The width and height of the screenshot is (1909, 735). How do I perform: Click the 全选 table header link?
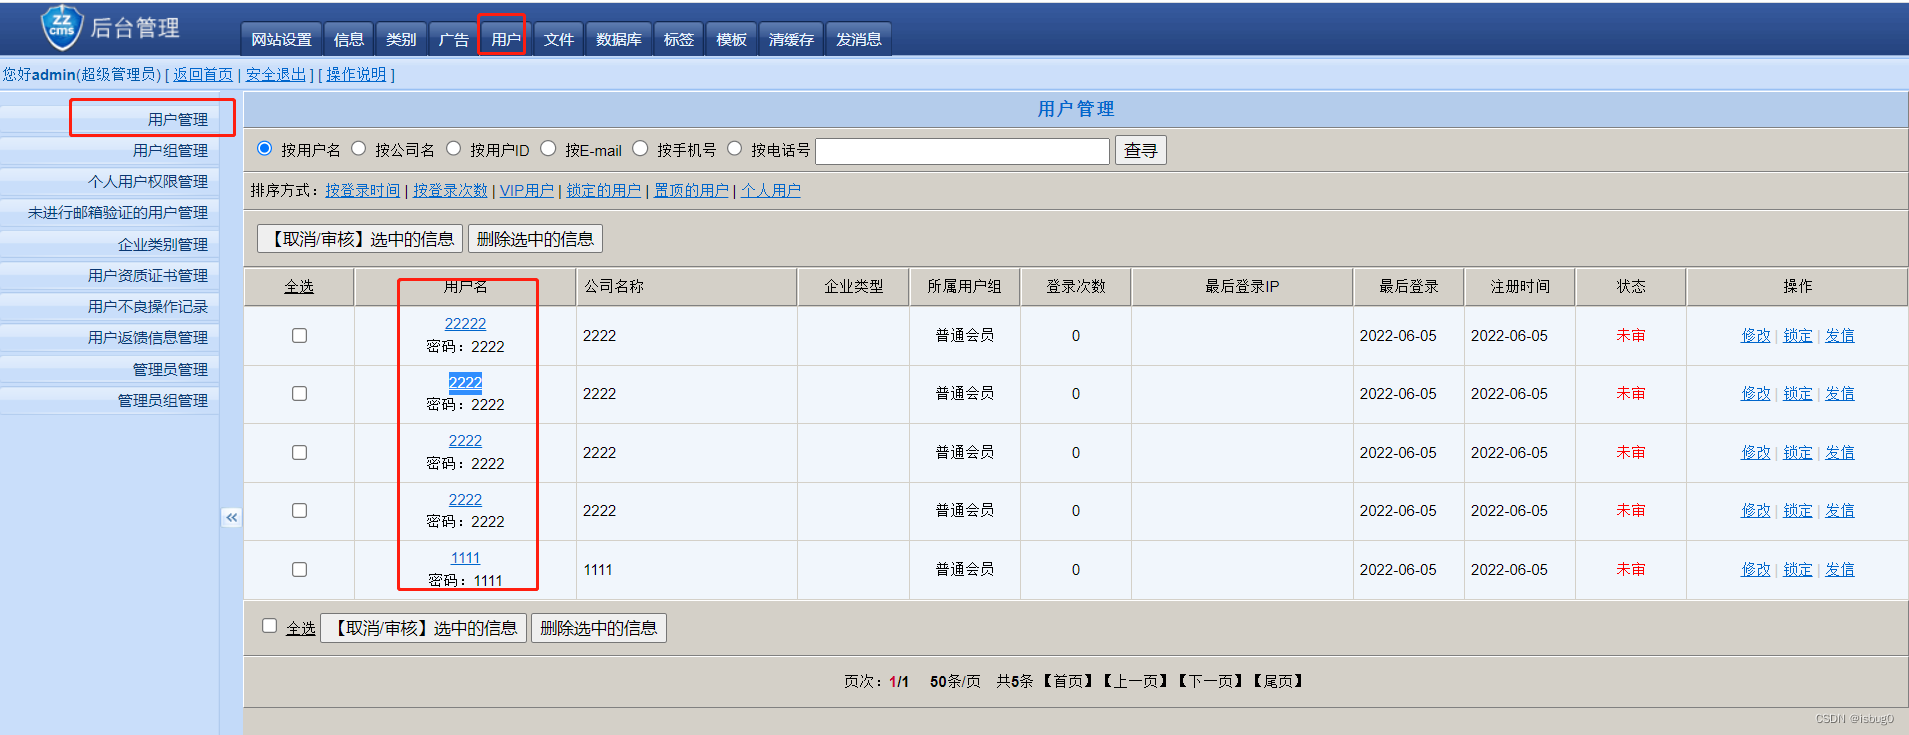299,287
